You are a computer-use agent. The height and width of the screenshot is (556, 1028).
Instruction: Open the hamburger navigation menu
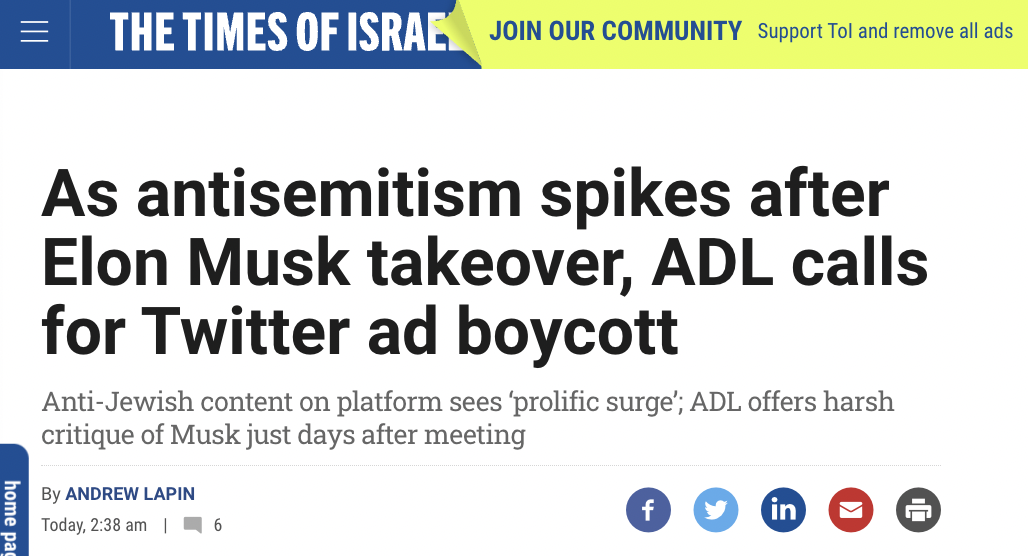pos(35,33)
